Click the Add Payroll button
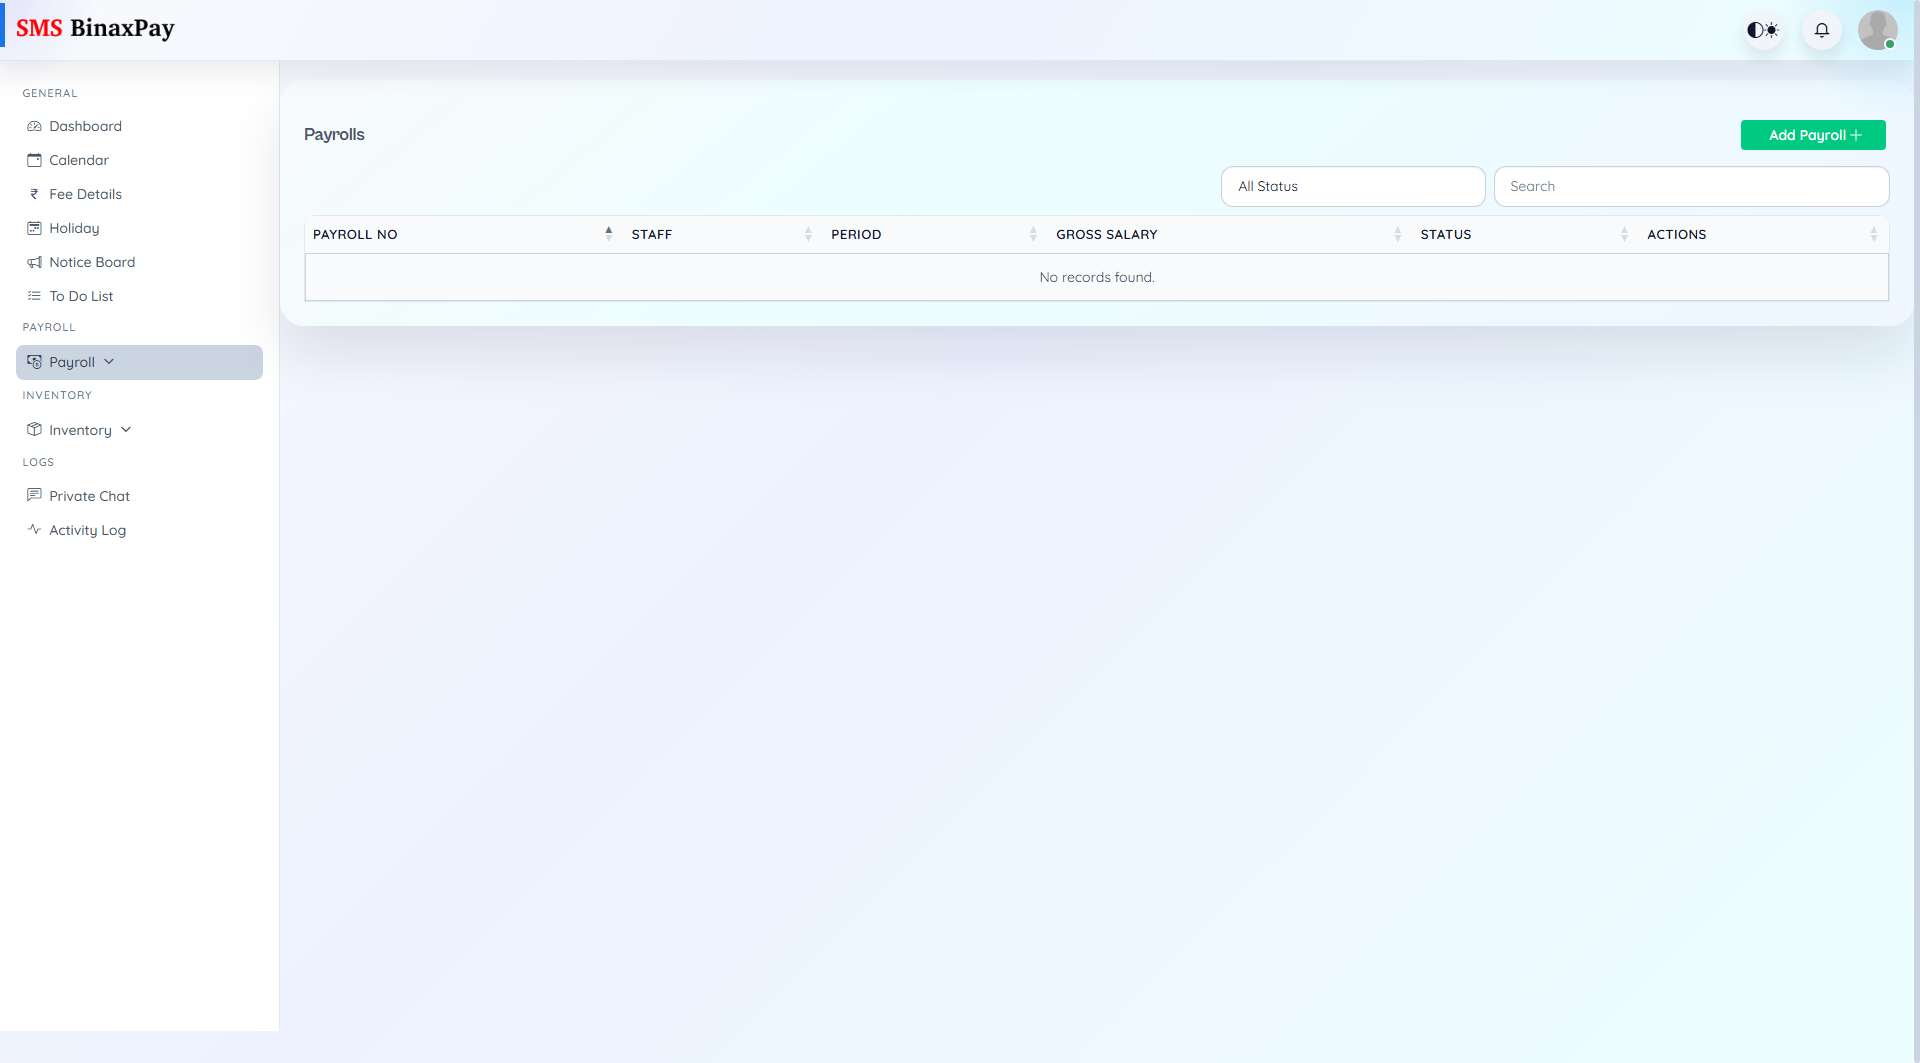 1813,135
